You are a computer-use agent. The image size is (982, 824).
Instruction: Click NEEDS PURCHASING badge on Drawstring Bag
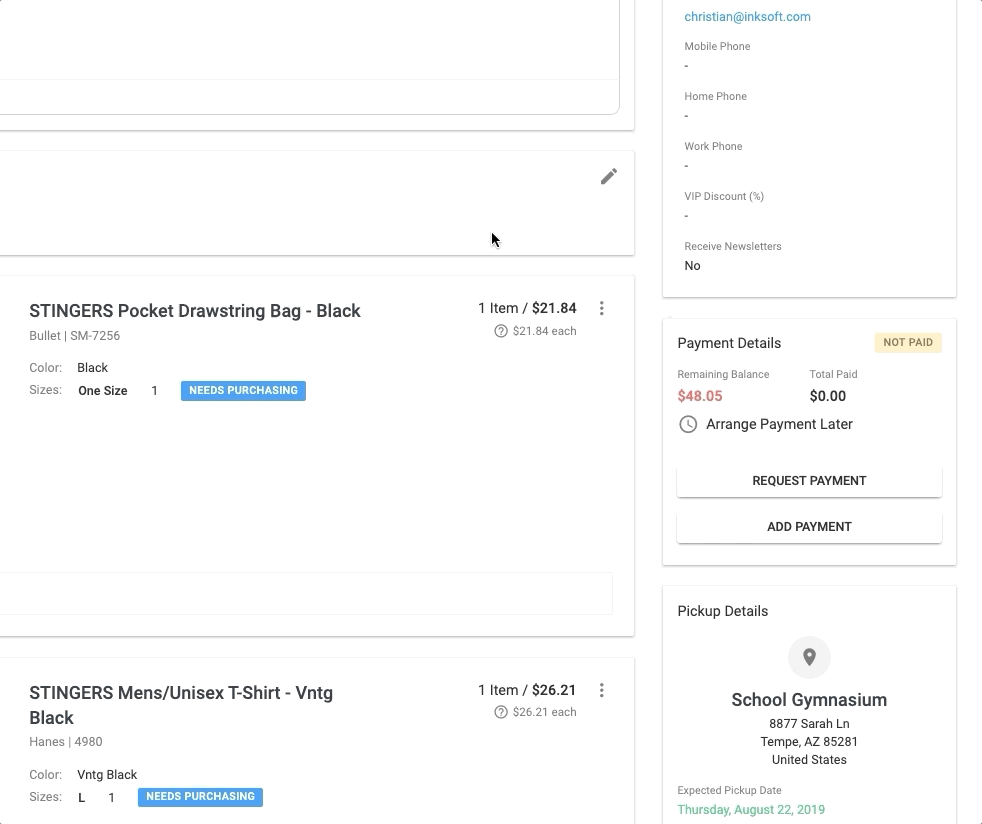click(x=243, y=391)
